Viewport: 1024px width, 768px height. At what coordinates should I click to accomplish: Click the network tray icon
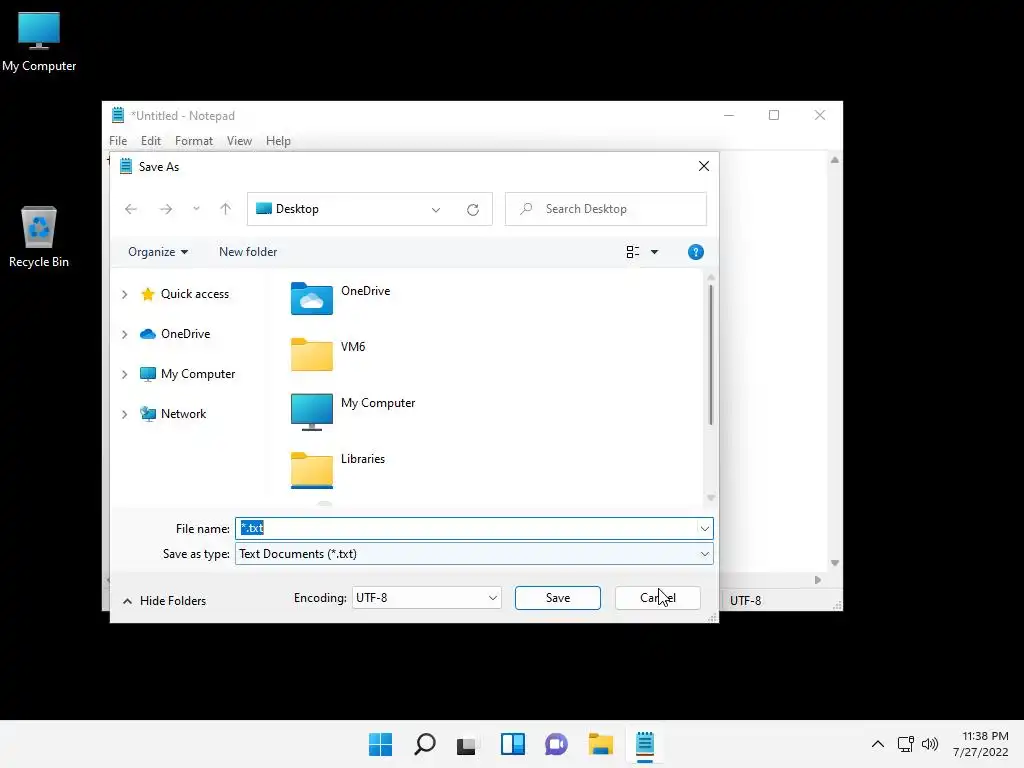pyautogui.click(x=906, y=744)
